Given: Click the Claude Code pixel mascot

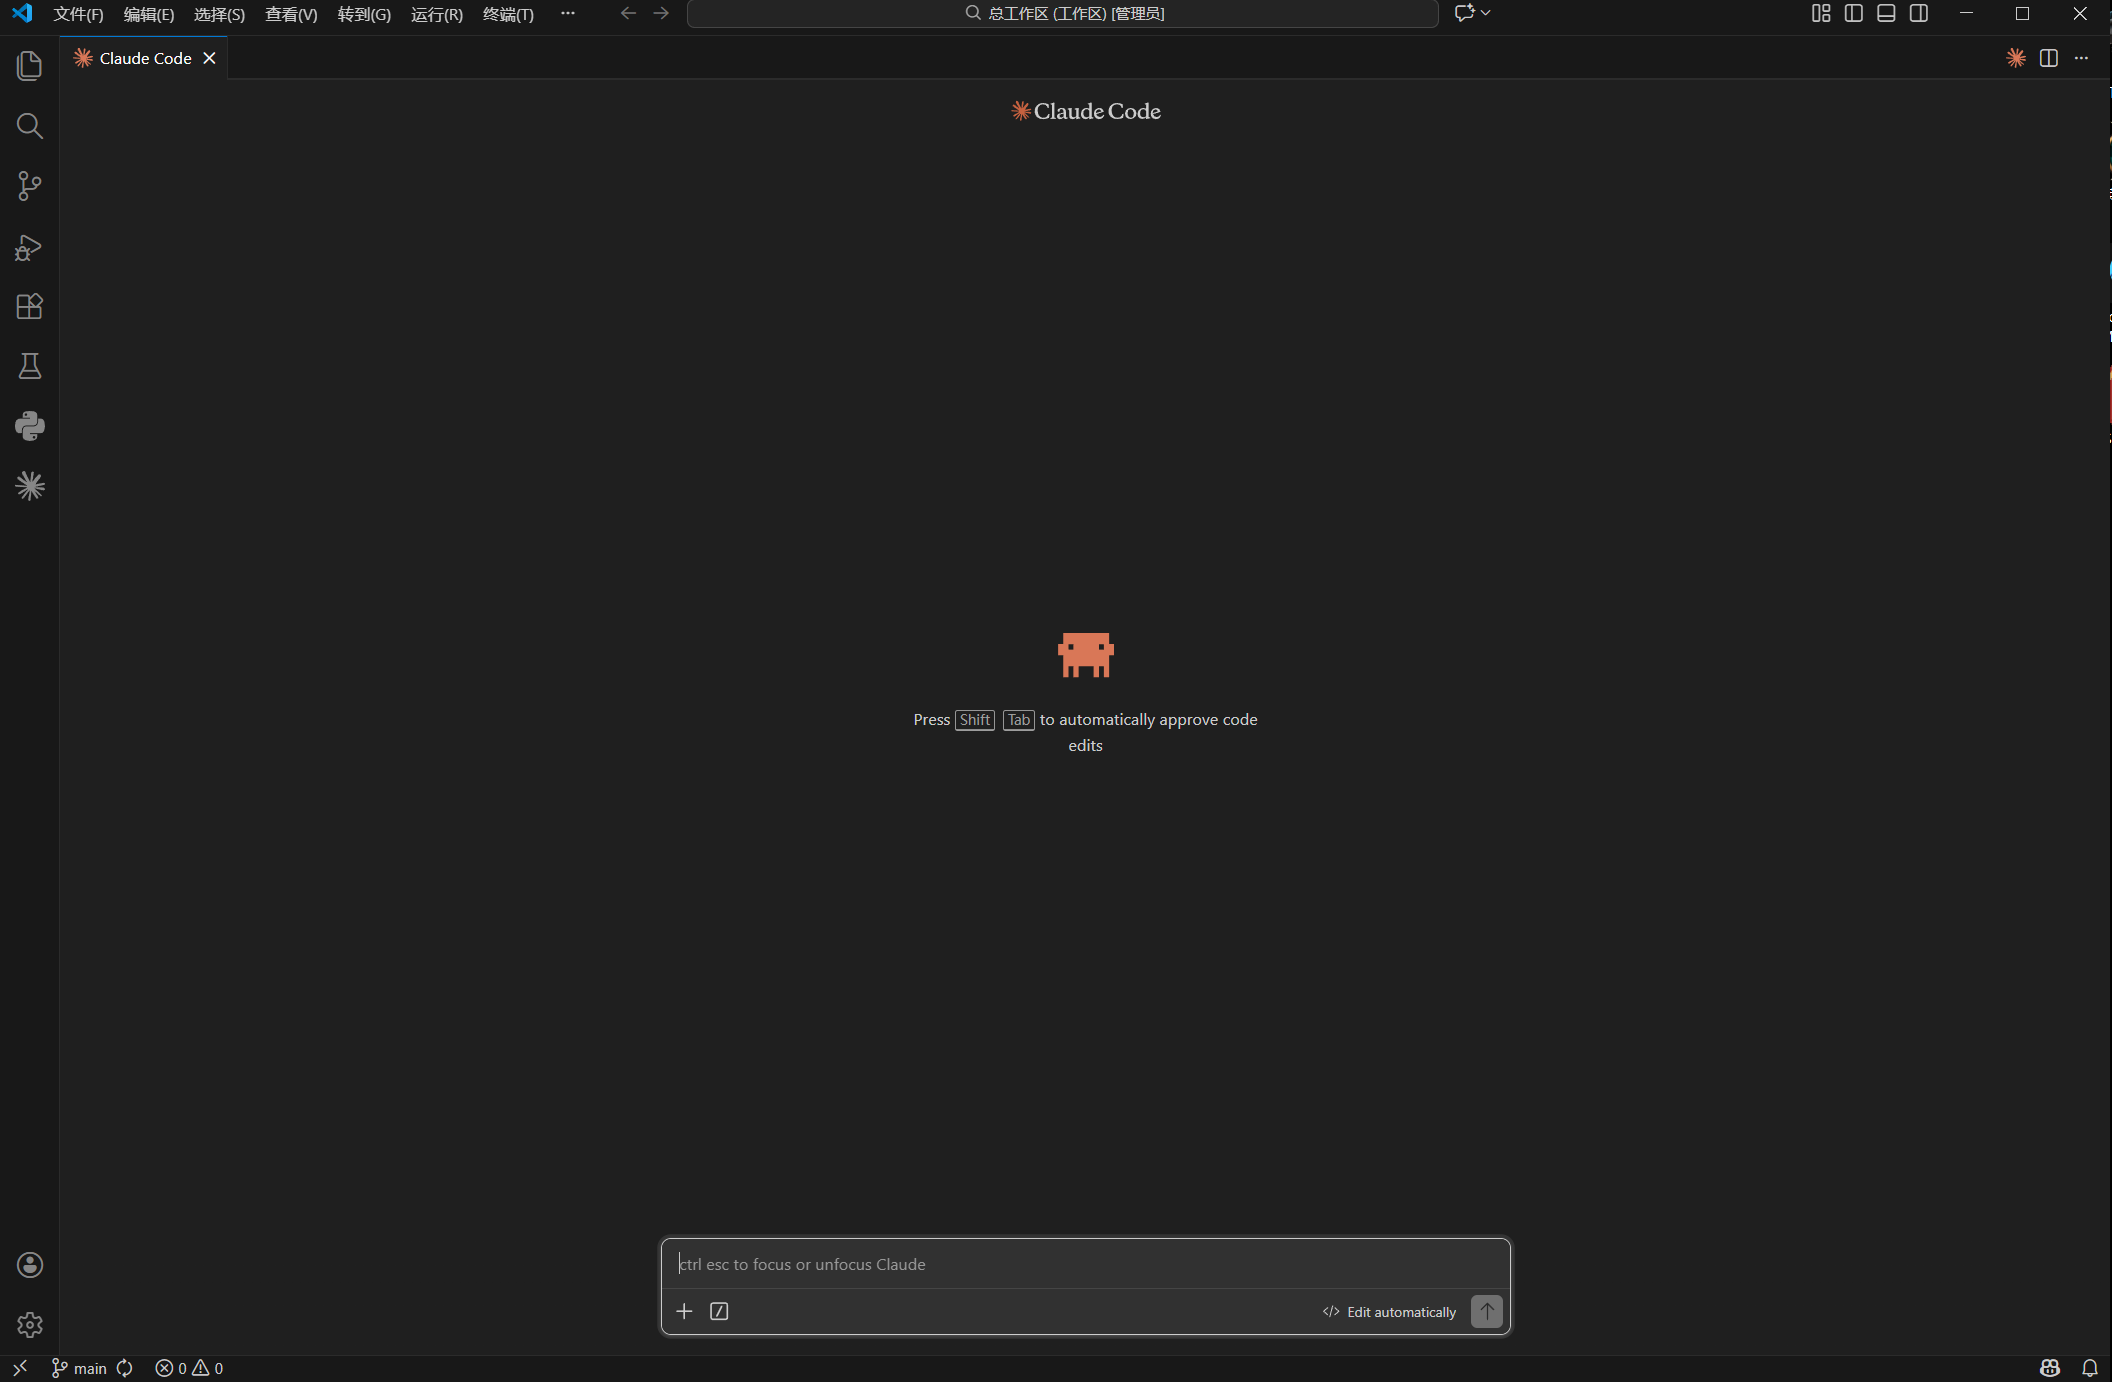Looking at the screenshot, I should pos(1086,655).
